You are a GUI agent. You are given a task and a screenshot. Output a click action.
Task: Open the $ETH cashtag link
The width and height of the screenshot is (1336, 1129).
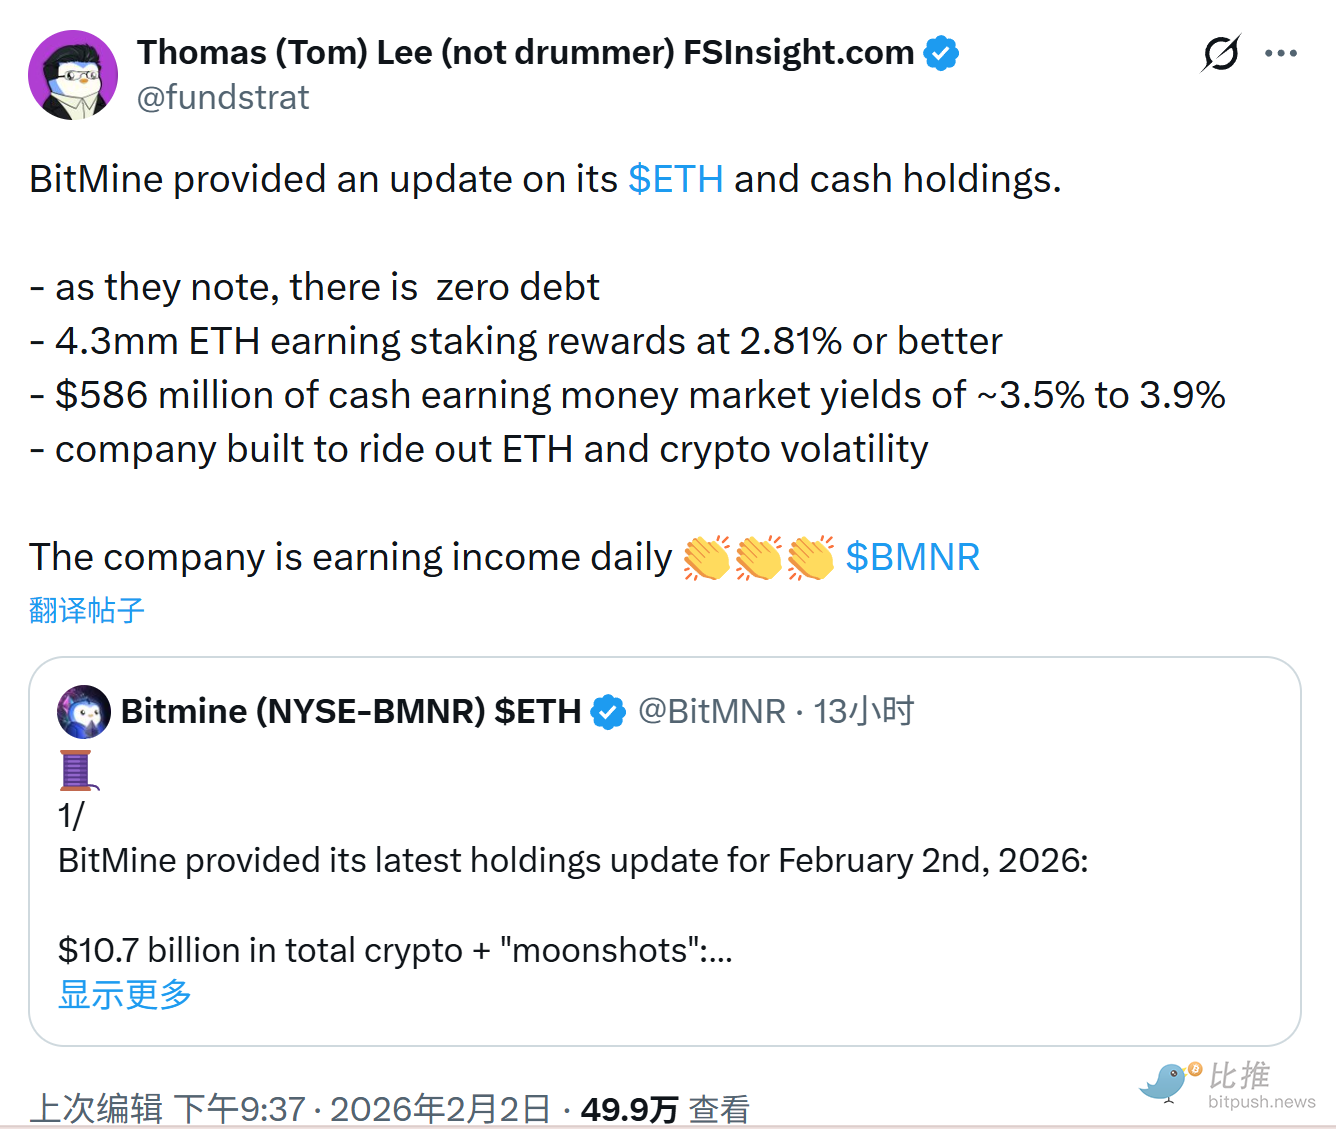(675, 179)
